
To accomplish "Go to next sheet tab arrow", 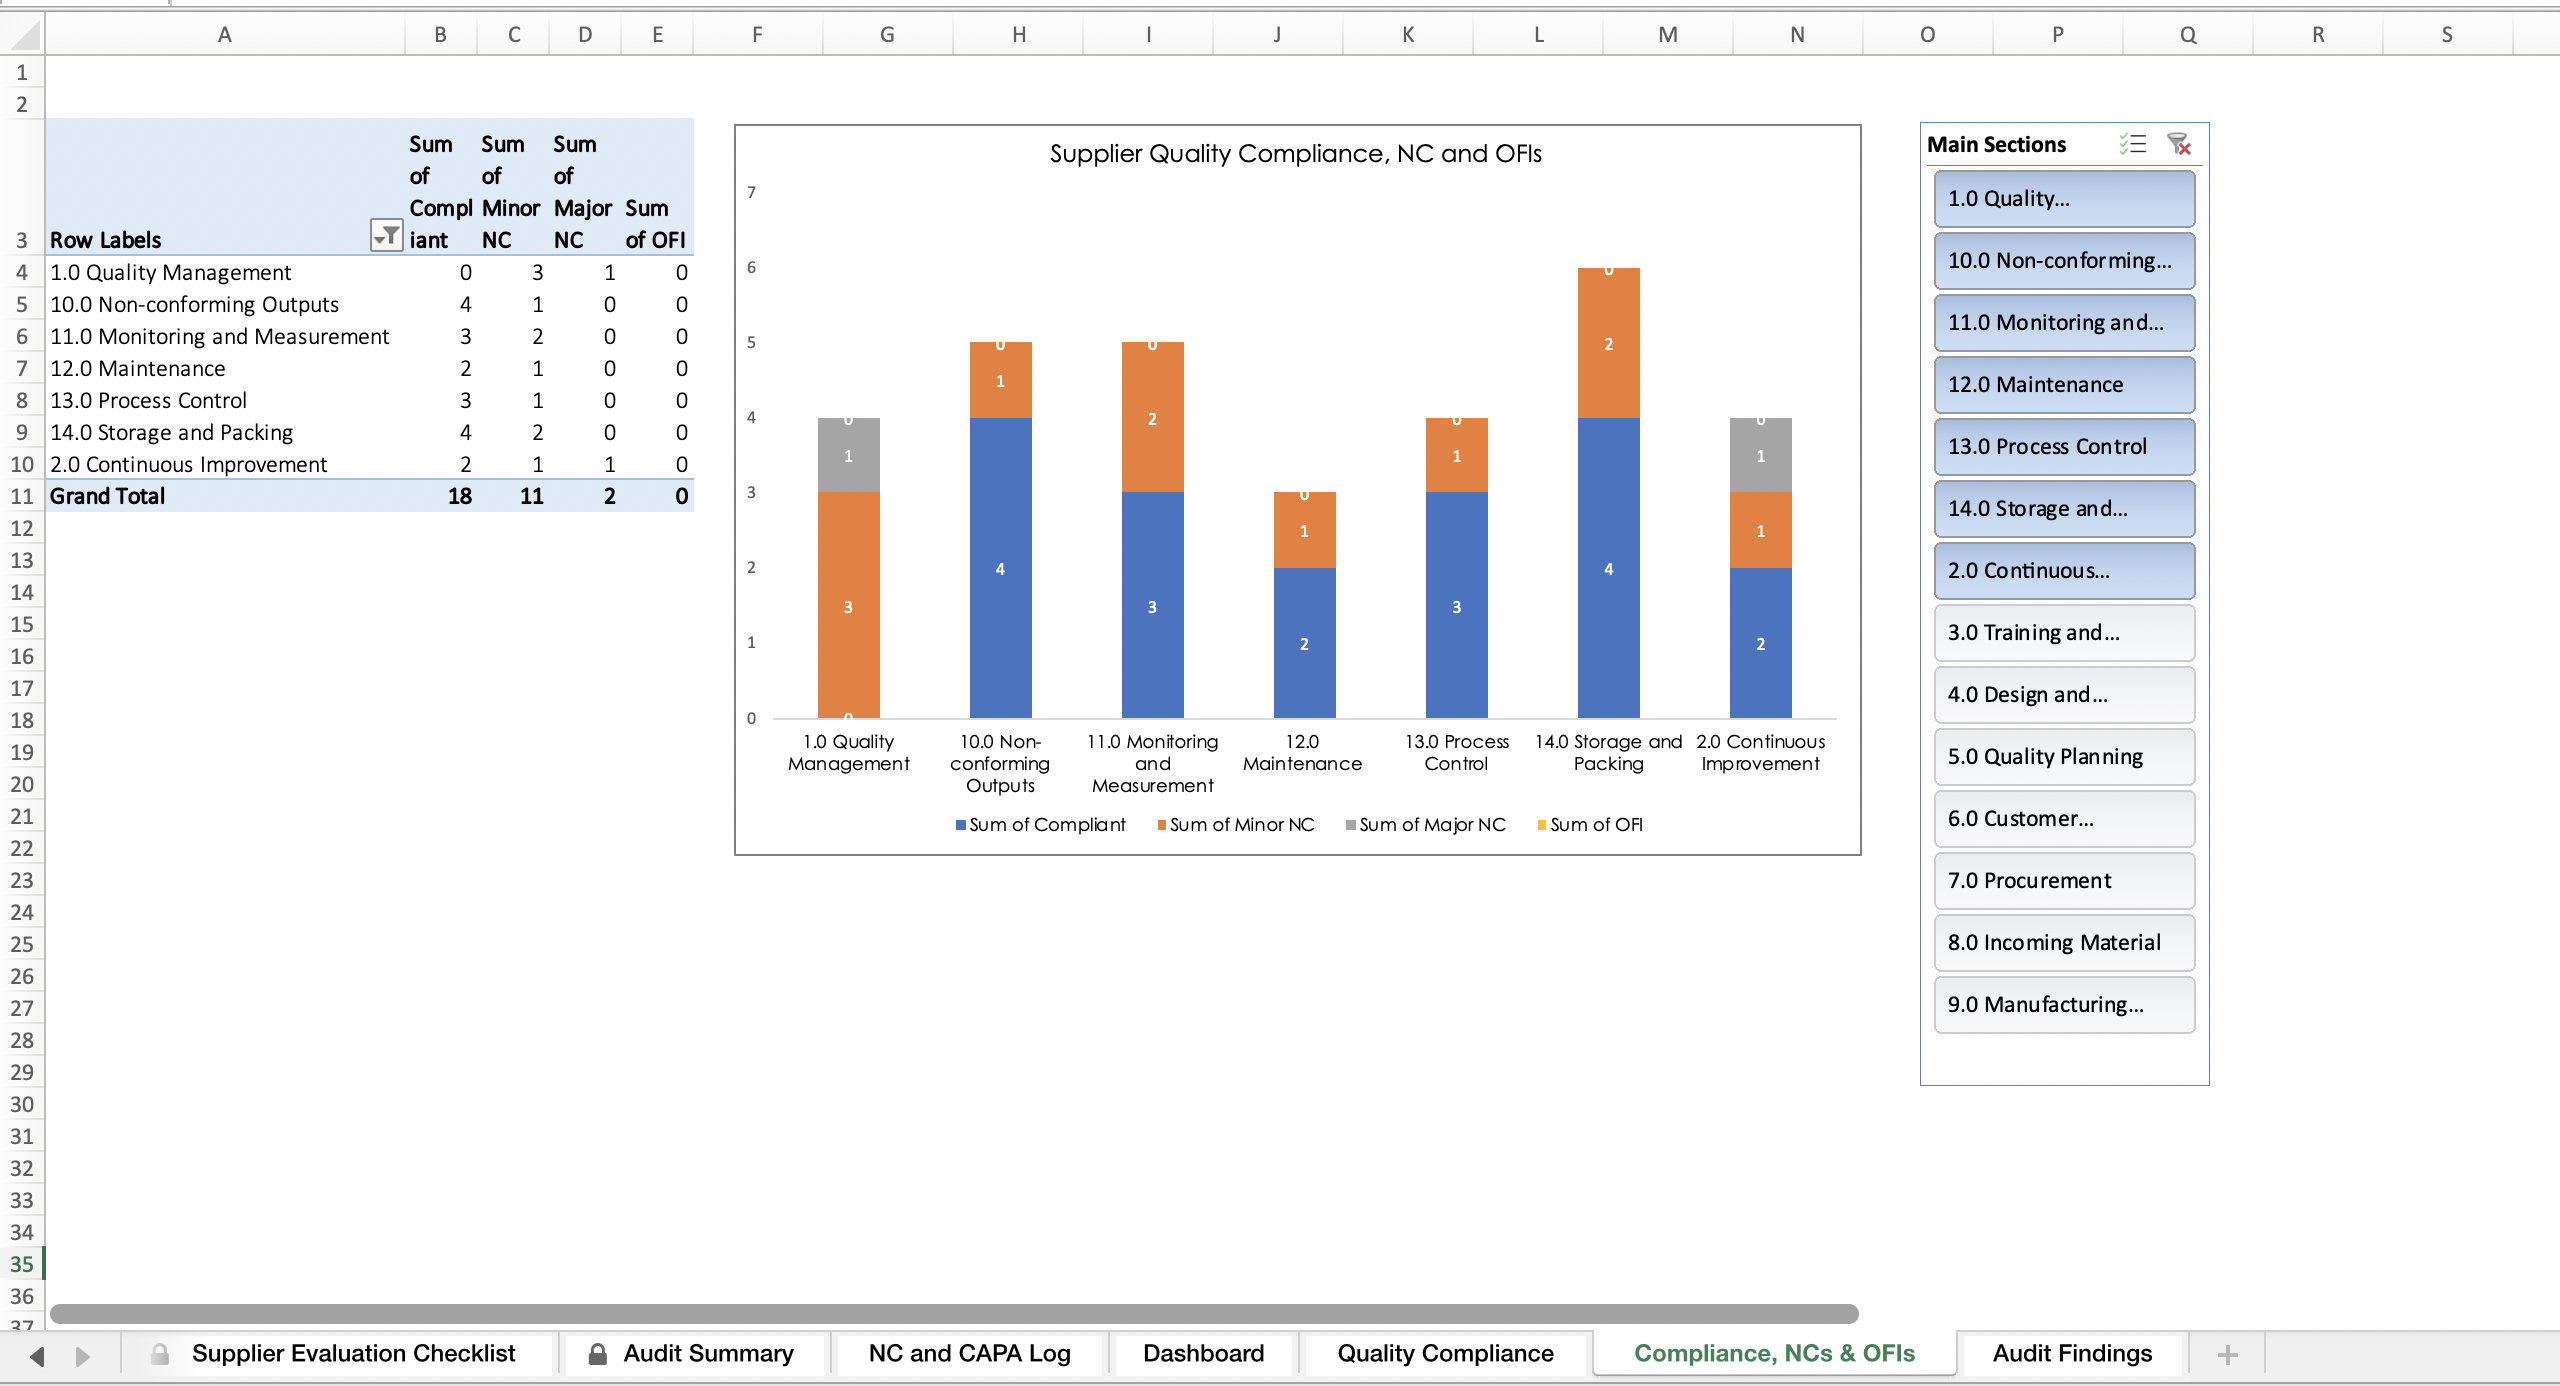I will tap(83, 1356).
